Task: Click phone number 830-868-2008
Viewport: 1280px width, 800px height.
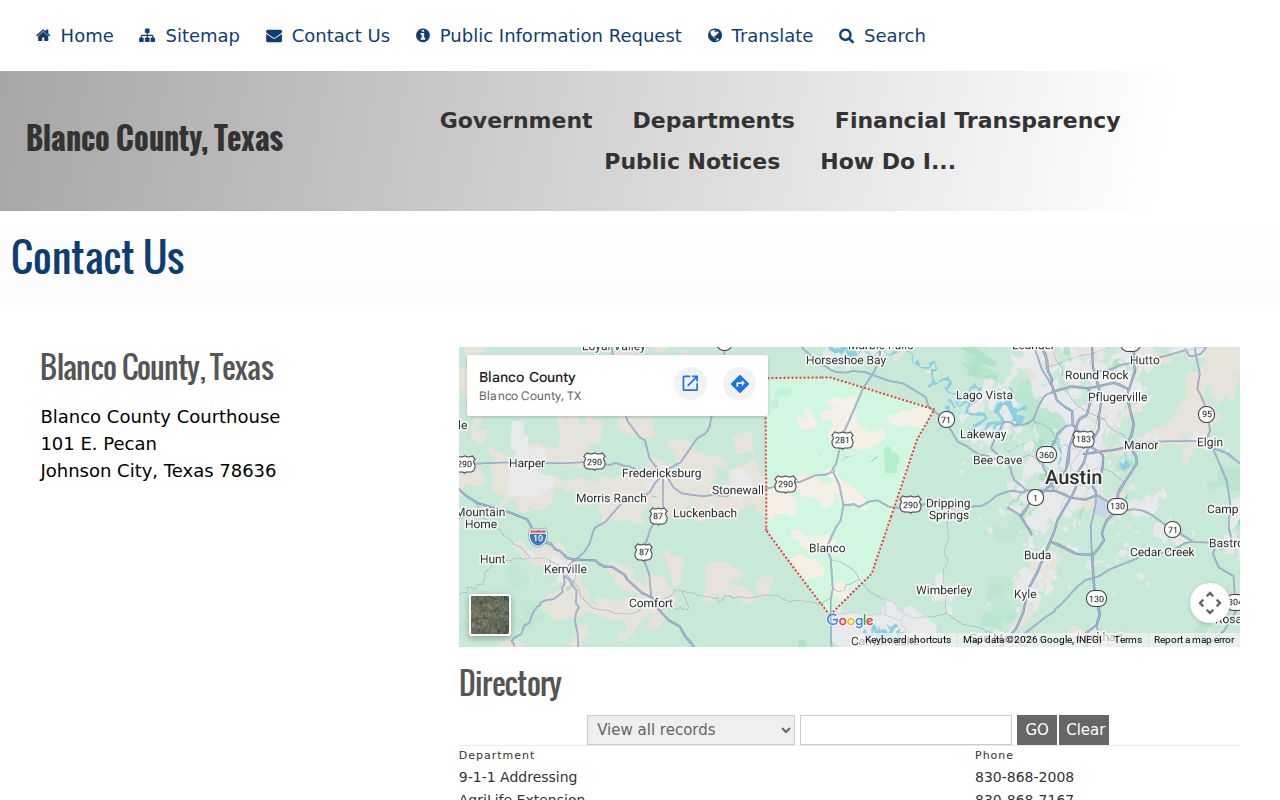Action: click(1024, 777)
